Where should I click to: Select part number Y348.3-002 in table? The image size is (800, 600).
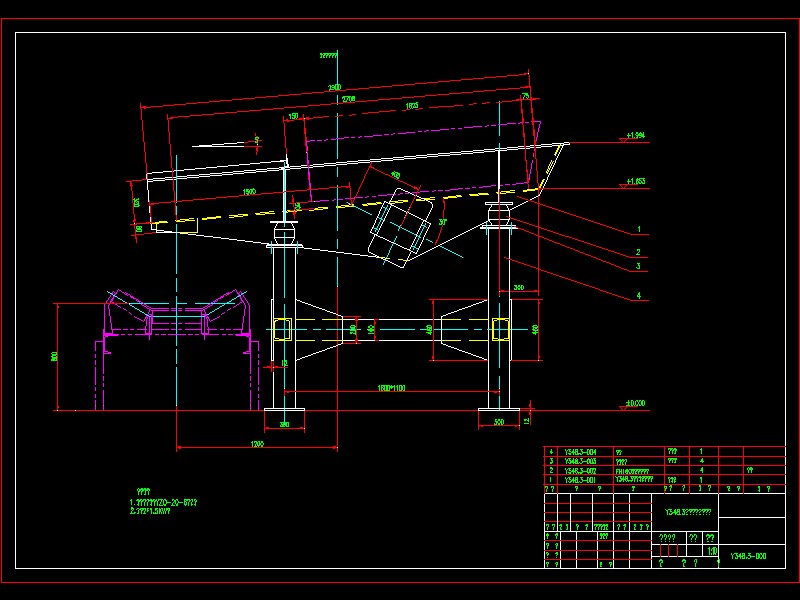580,470
